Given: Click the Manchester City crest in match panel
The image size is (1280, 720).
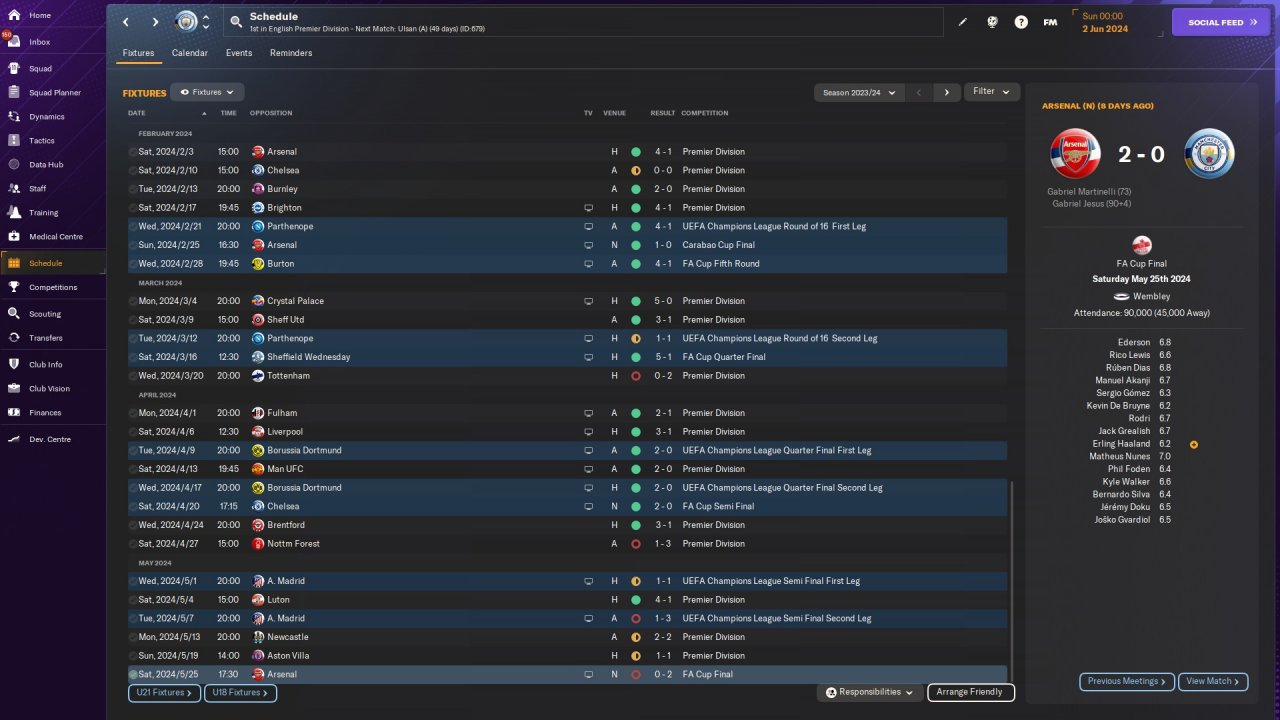Looking at the screenshot, I should (x=1209, y=154).
